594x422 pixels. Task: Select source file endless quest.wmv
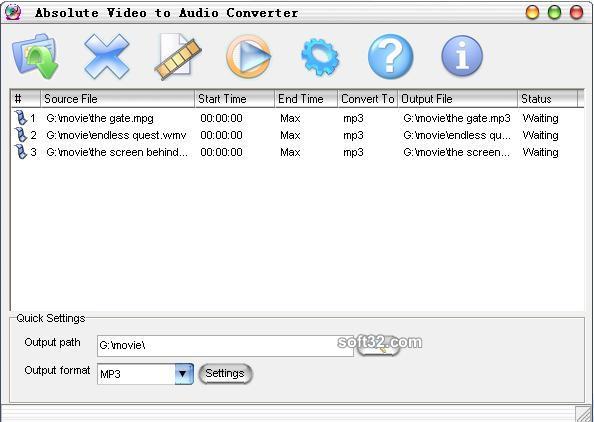[x=116, y=135]
